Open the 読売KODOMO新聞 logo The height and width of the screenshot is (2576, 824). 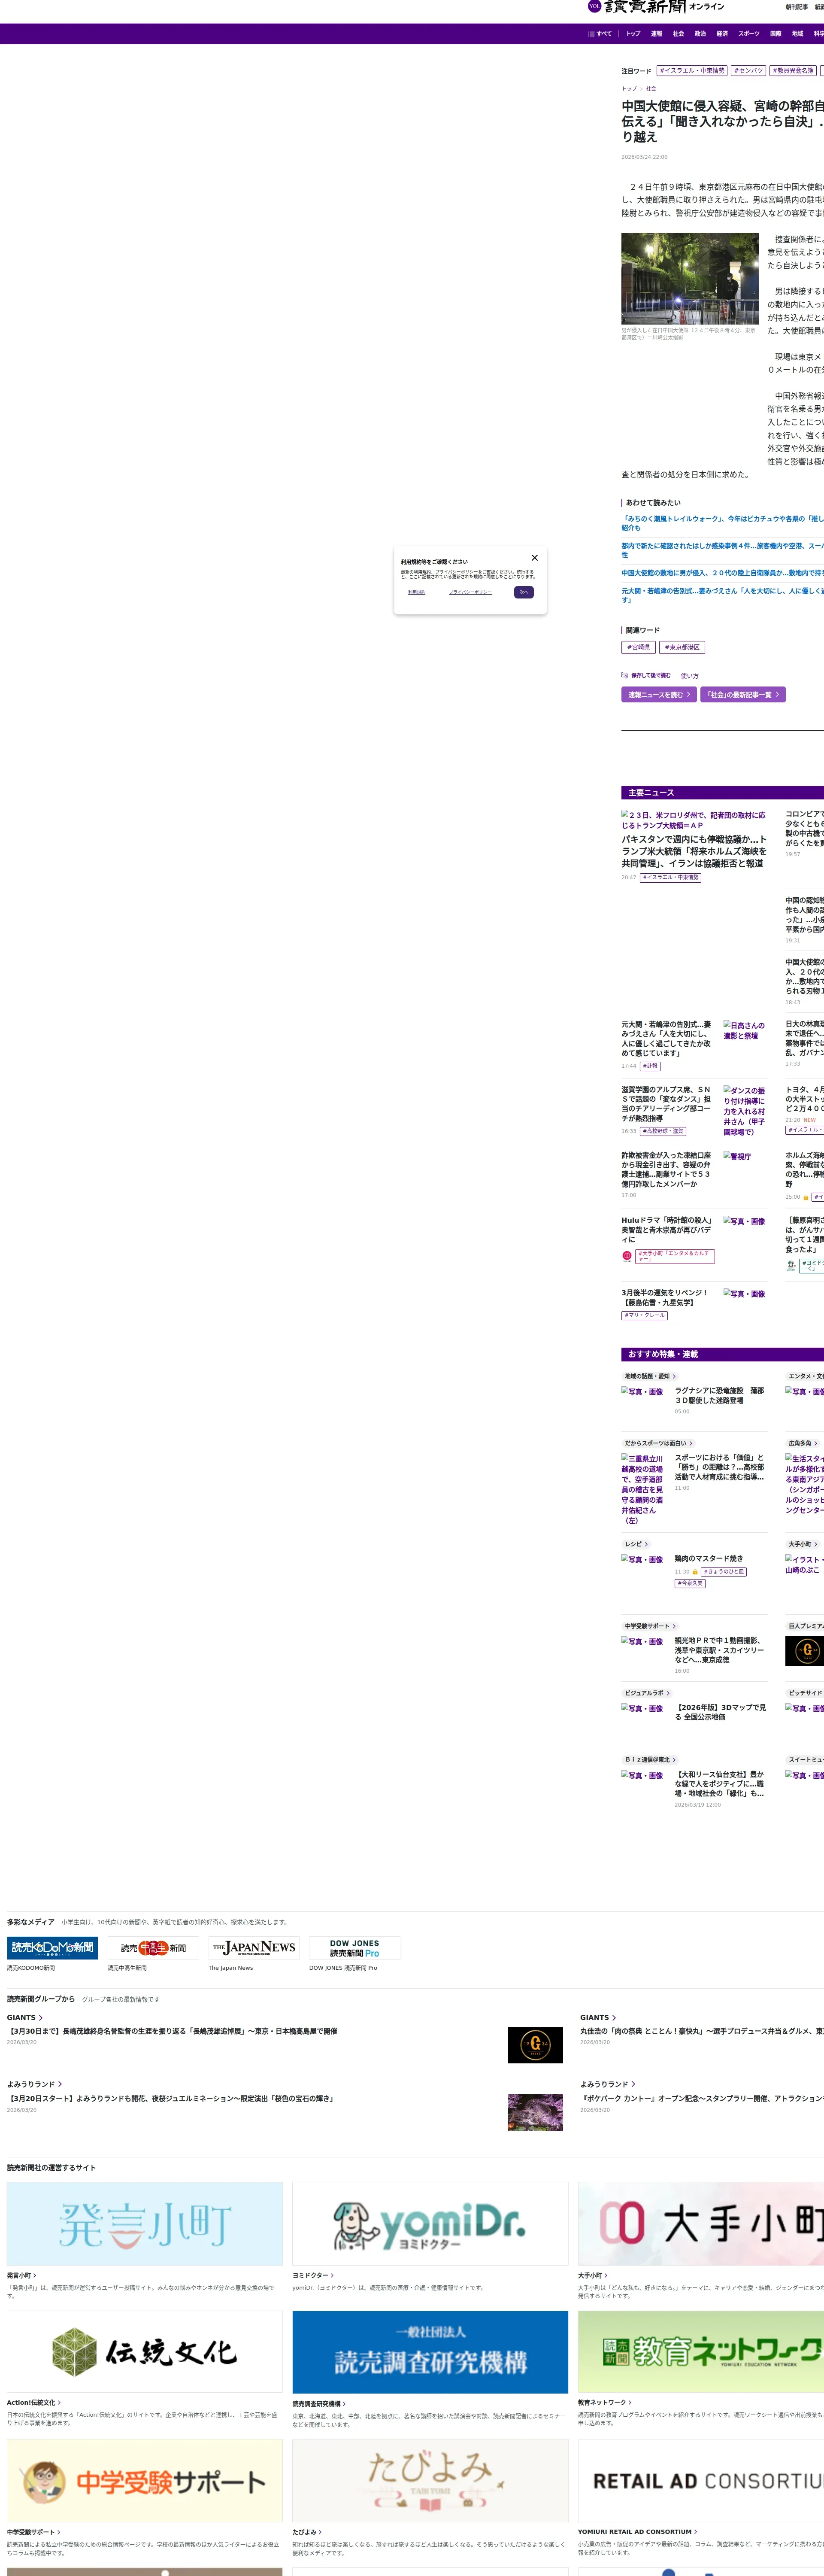point(52,1947)
